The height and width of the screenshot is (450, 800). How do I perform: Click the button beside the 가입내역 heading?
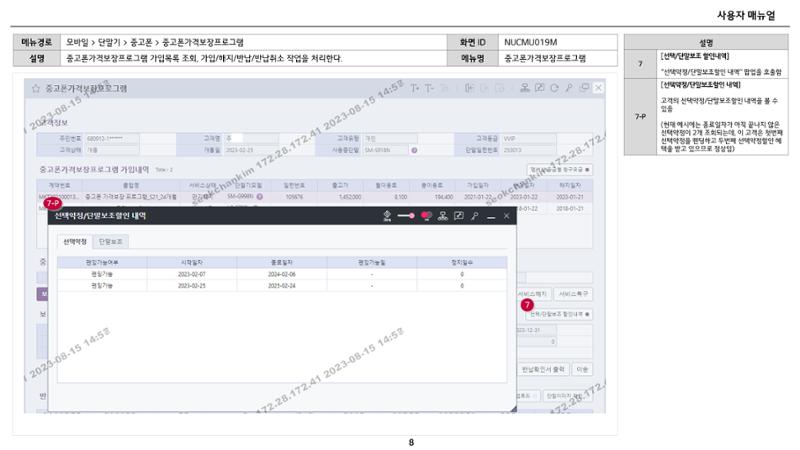(x=560, y=169)
